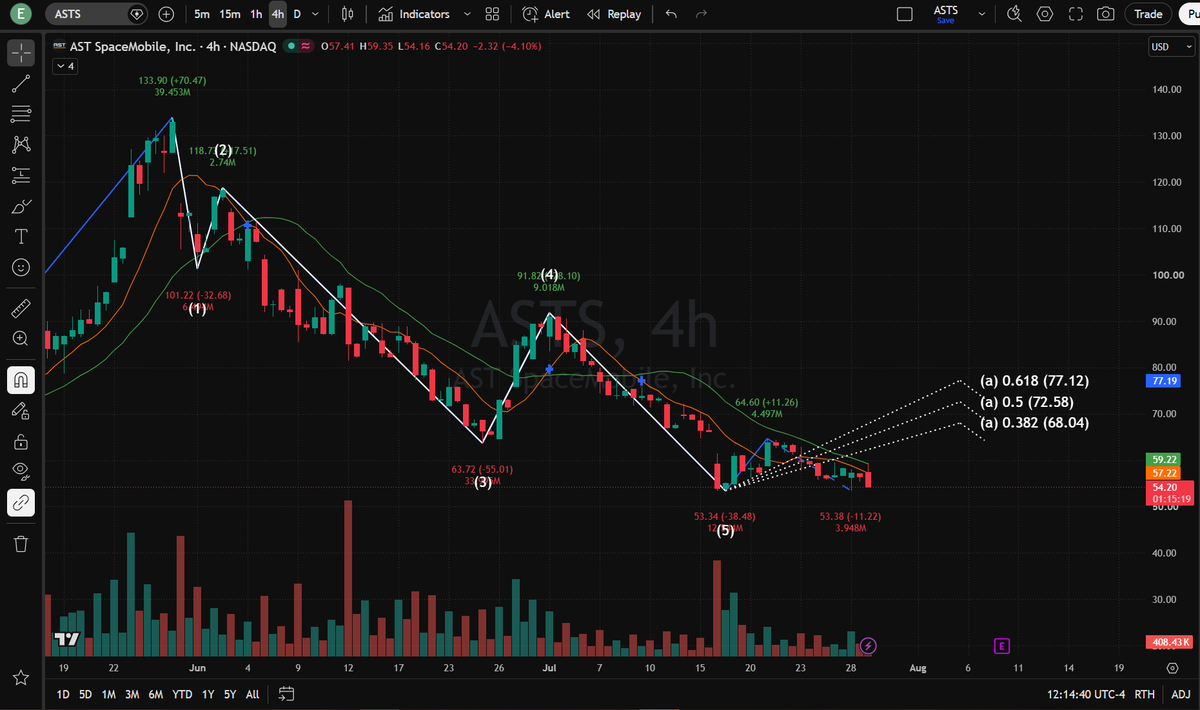1200x710 pixels.
Task: Select the 1Y date range
Action: (207, 694)
